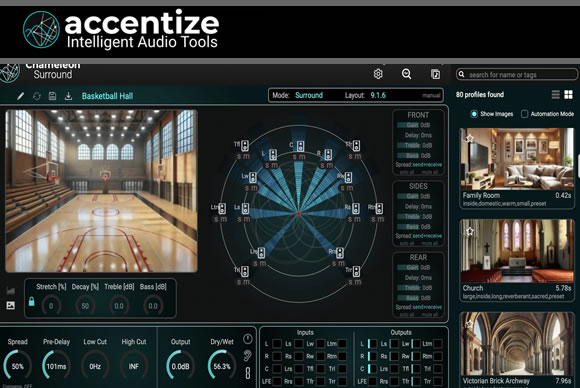Image resolution: width=580 pixels, height=388 pixels.
Task: Adjust the REAR Bass slider
Action: pyautogui.click(x=408, y=298)
